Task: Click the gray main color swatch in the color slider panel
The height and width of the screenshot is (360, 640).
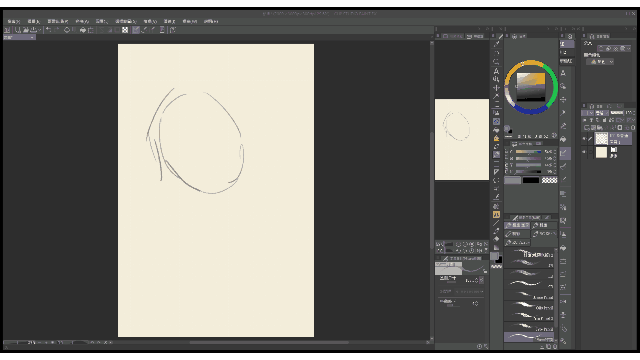Action: click(x=512, y=180)
